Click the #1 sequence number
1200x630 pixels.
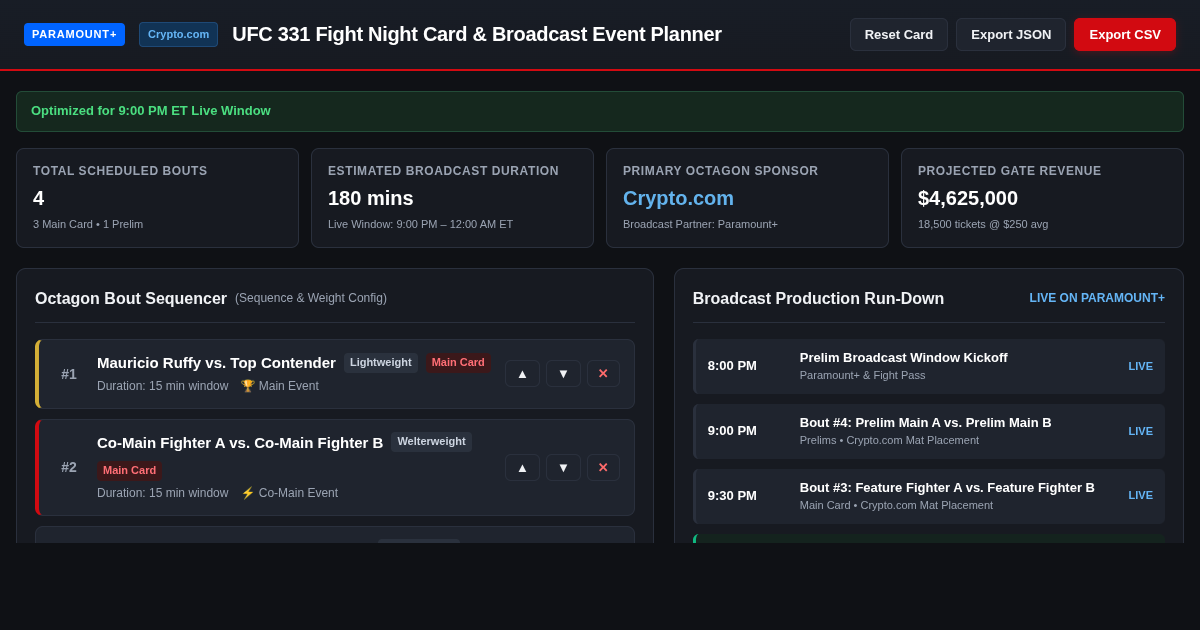[x=69, y=374]
